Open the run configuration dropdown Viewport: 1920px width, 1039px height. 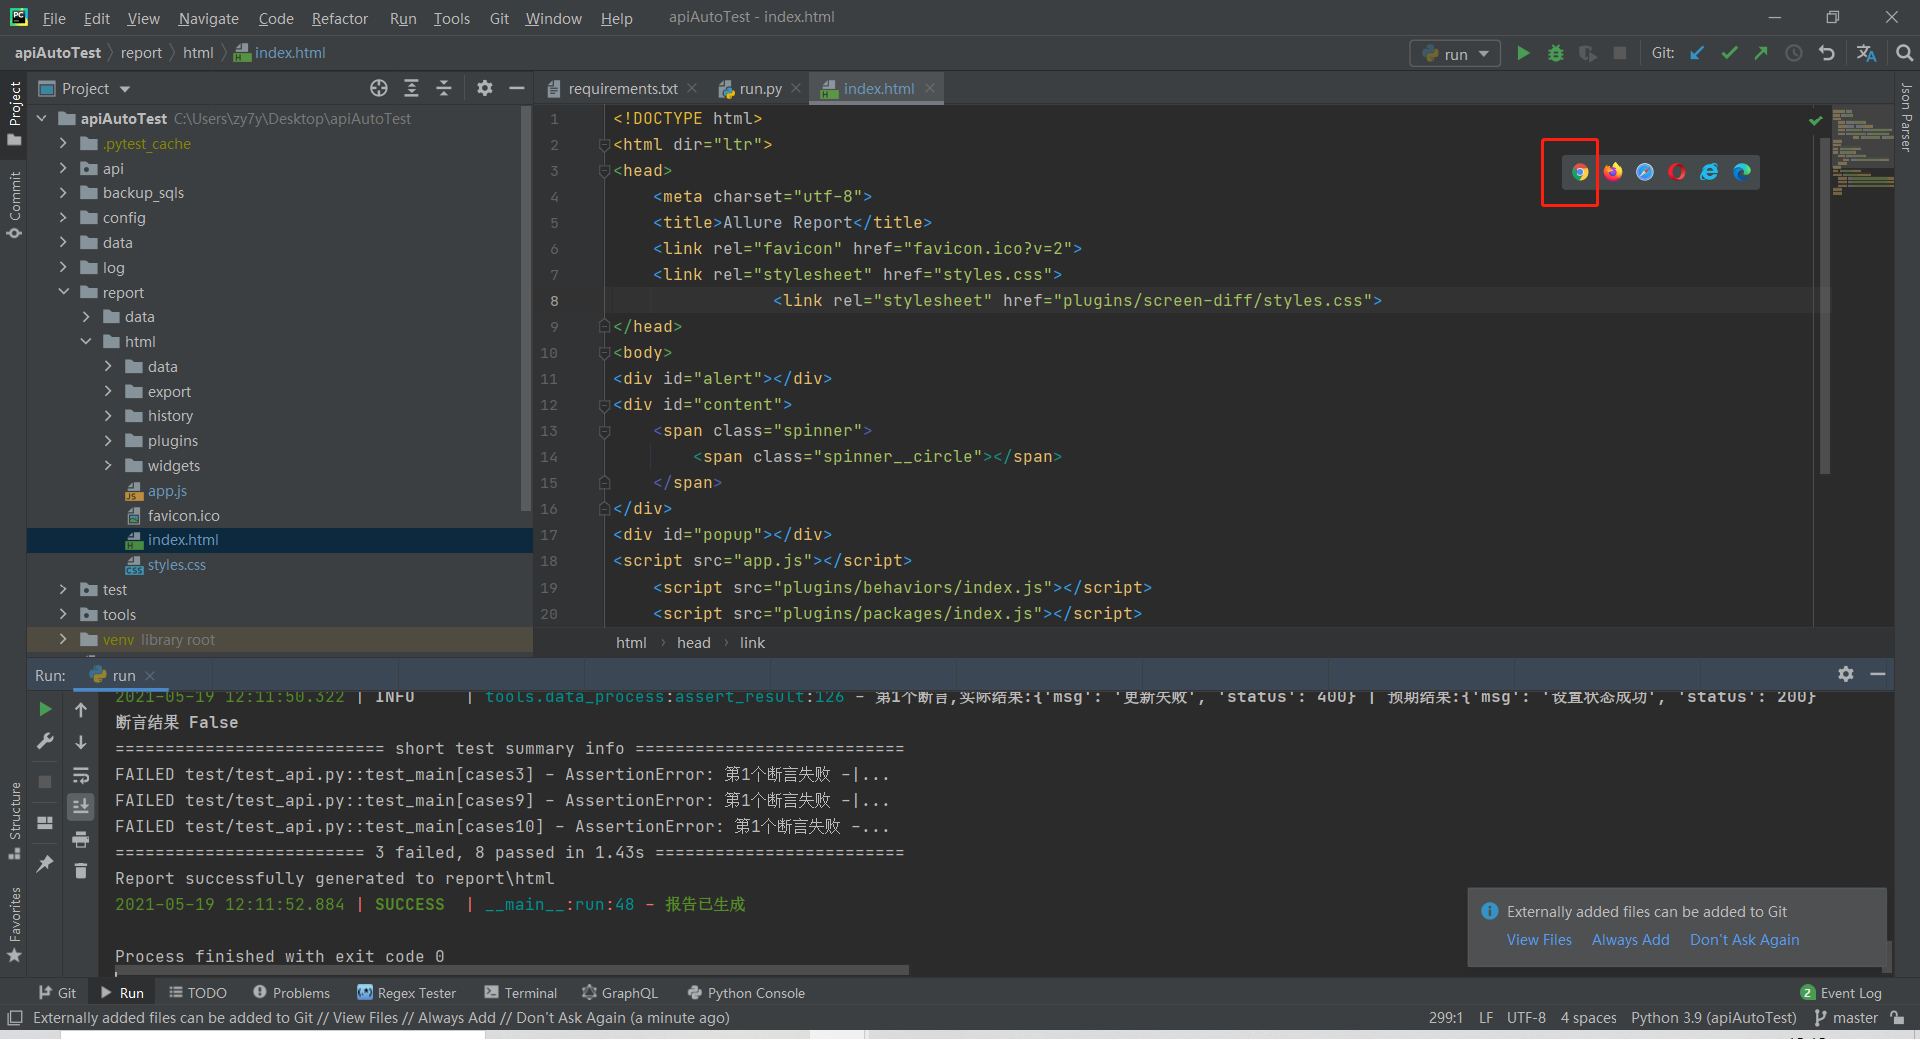pyautogui.click(x=1456, y=53)
